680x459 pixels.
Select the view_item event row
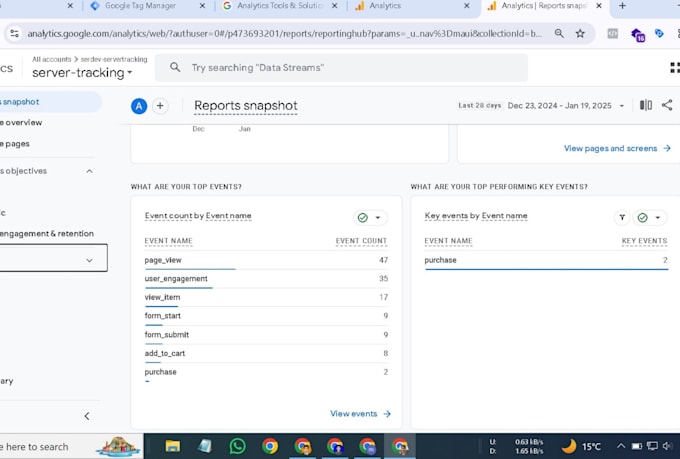pos(266,297)
